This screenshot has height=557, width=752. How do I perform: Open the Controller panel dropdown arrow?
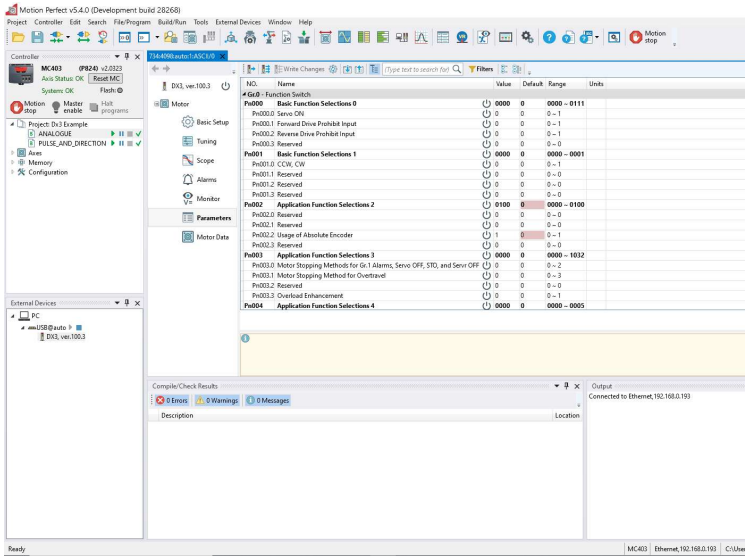pos(117,57)
